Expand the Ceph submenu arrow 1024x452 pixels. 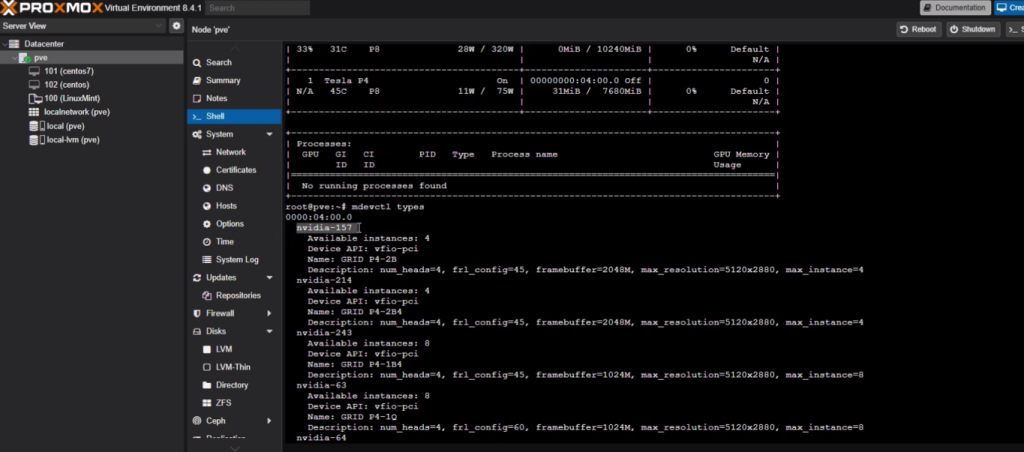click(269, 421)
